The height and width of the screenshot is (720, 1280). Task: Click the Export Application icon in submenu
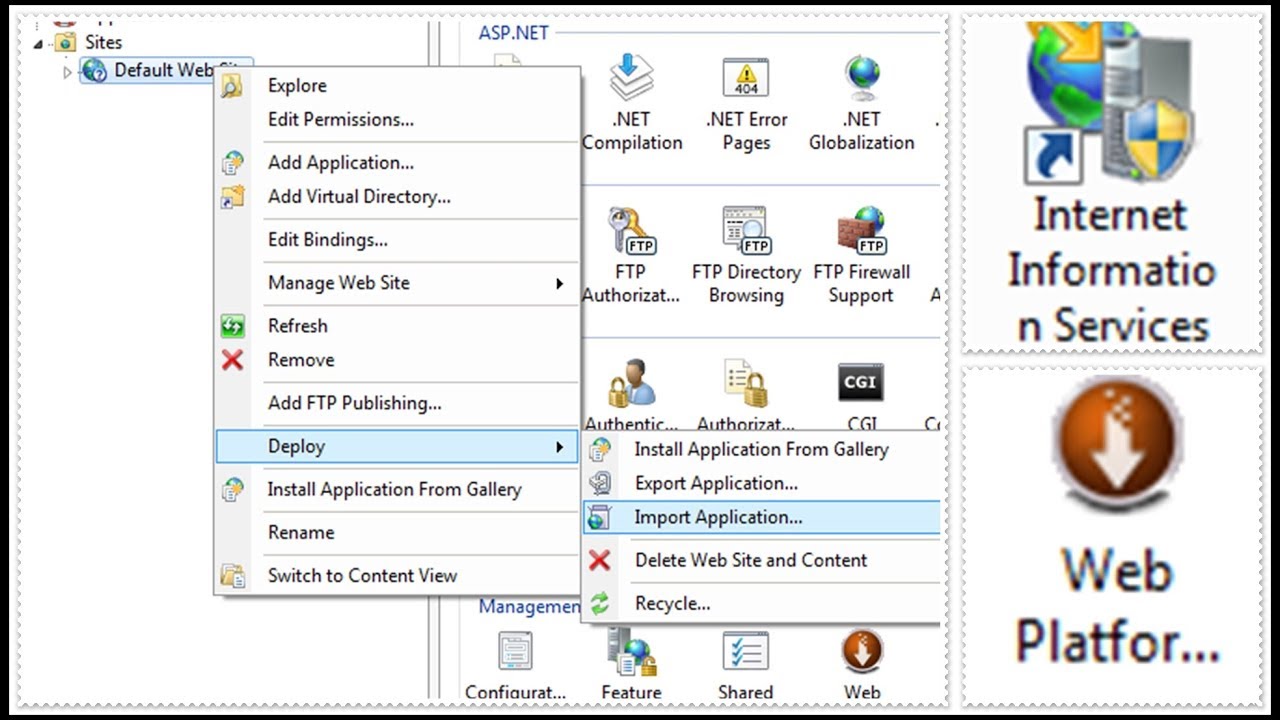pos(599,484)
